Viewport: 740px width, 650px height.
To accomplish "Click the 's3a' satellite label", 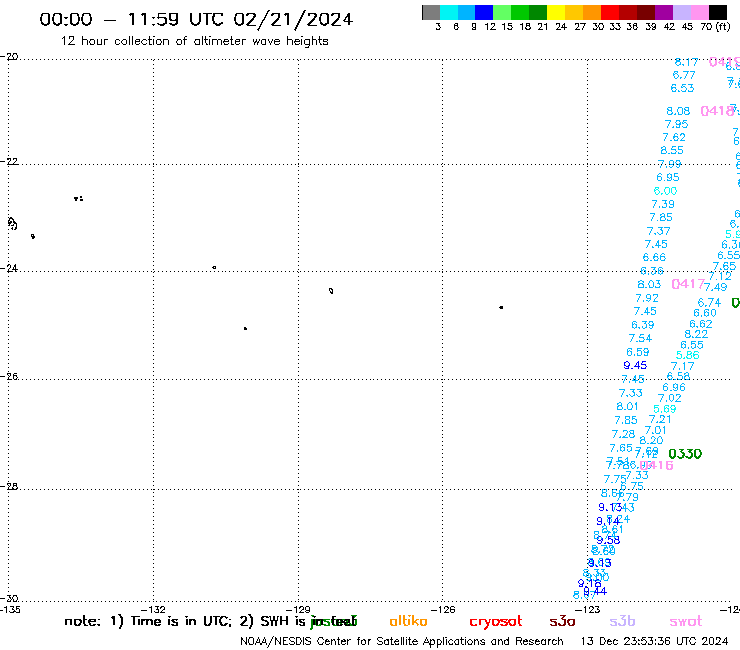I will tap(562, 621).
